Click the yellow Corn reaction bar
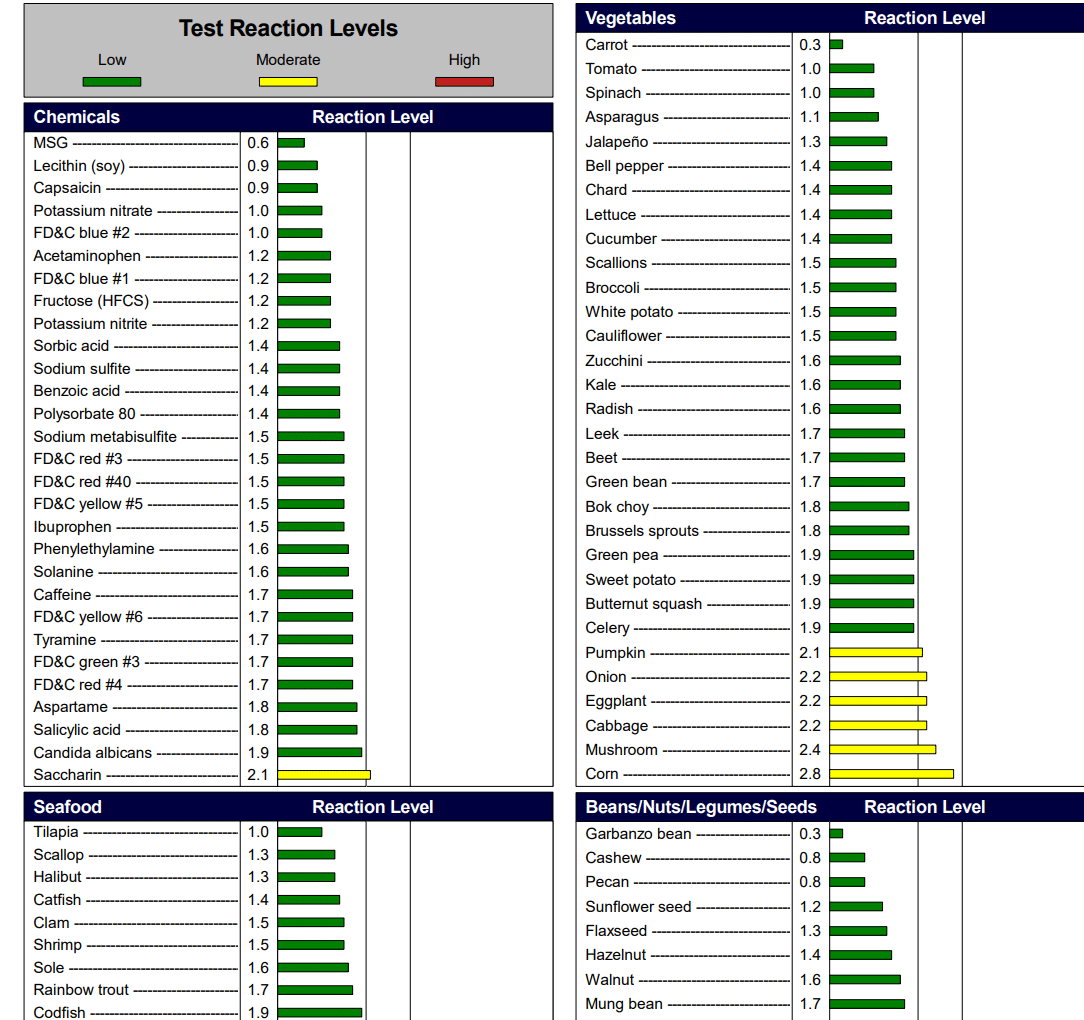Viewport: 1084px width, 1020px height. tap(891, 774)
